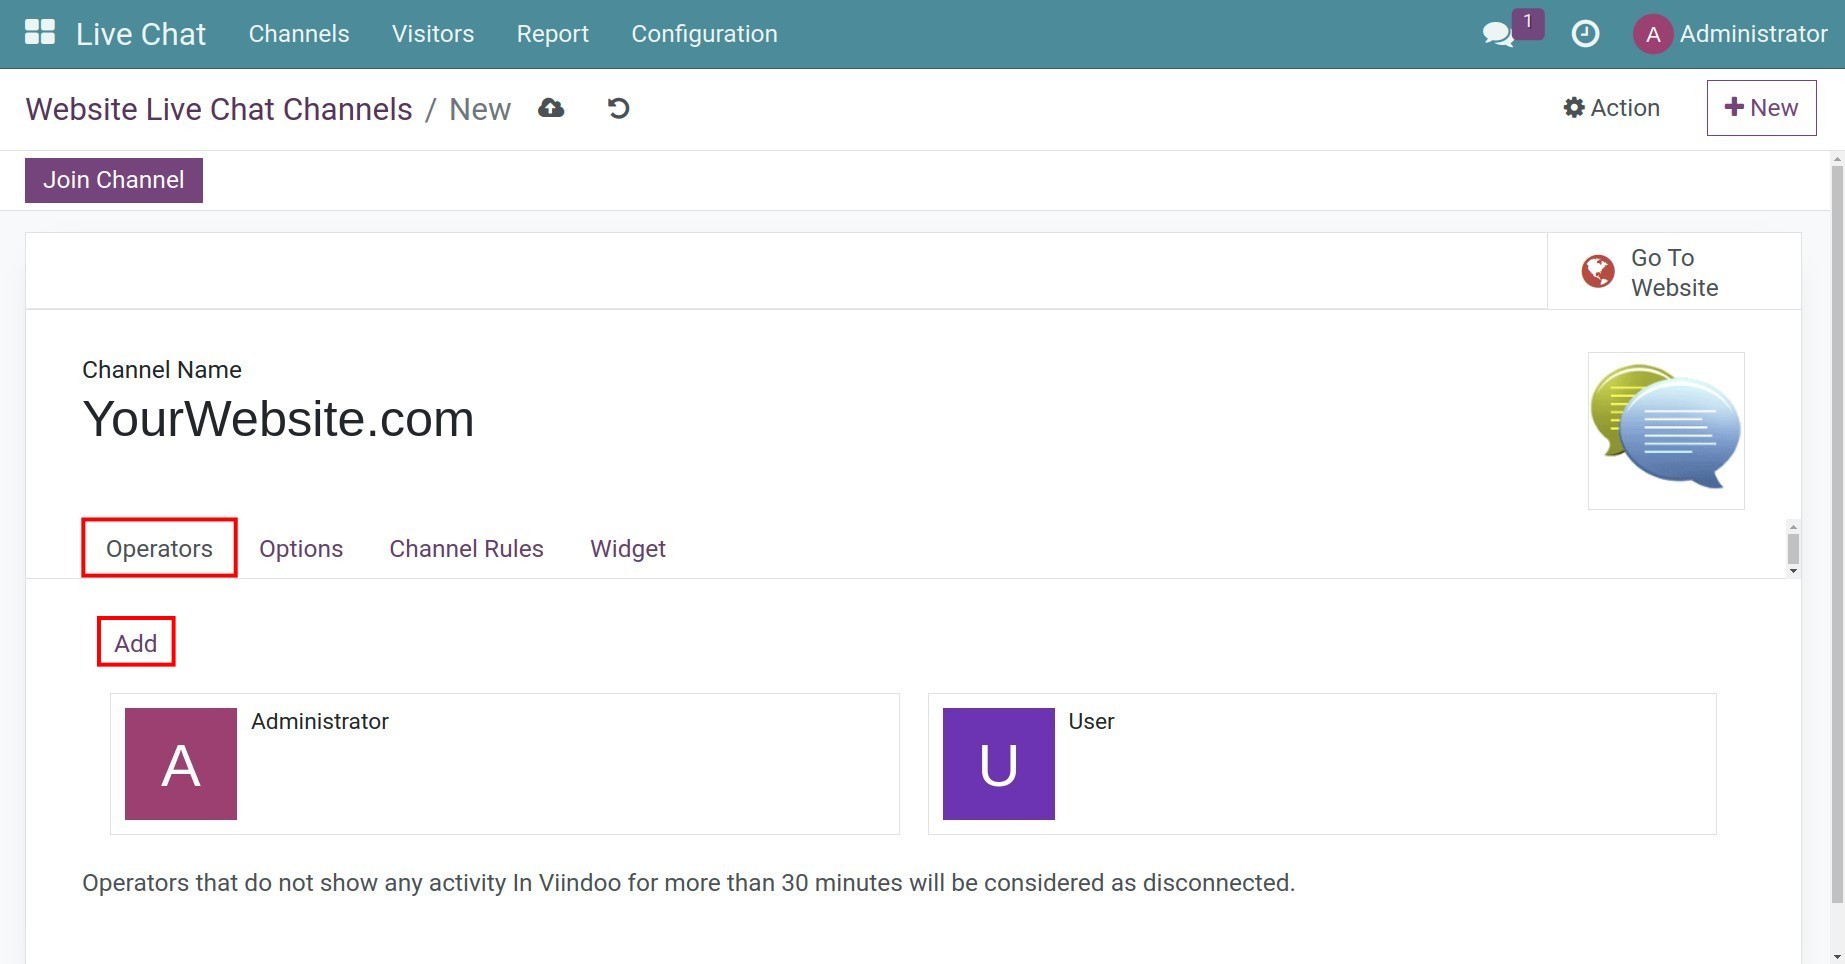The height and width of the screenshot is (964, 1845).
Task: Open the activities clock icon
Action: coord(1585,34)
